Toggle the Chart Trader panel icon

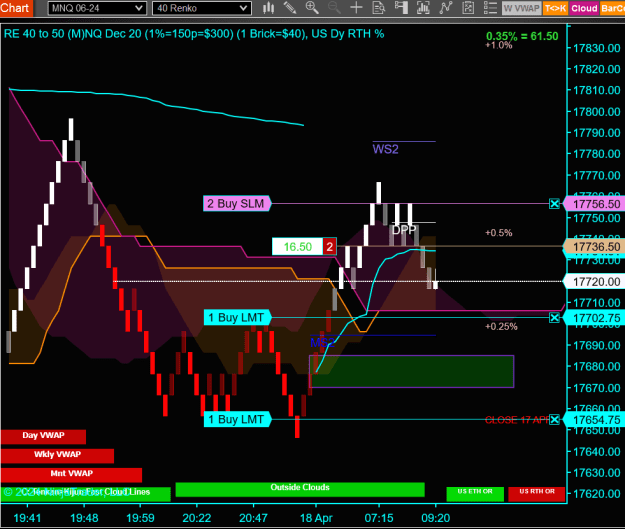point(401,8)
